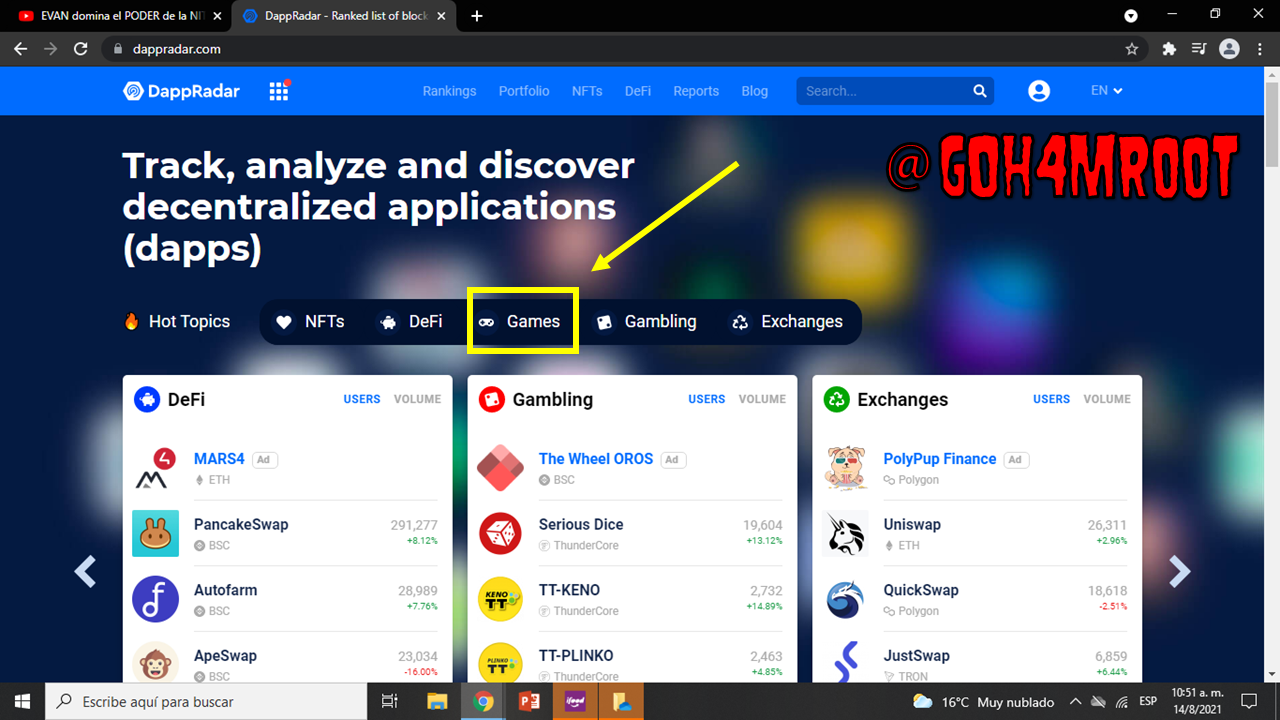Open the DappRadar apps grid menu
This screenshot has width=1280, height=720.
(x=279, y=91)
